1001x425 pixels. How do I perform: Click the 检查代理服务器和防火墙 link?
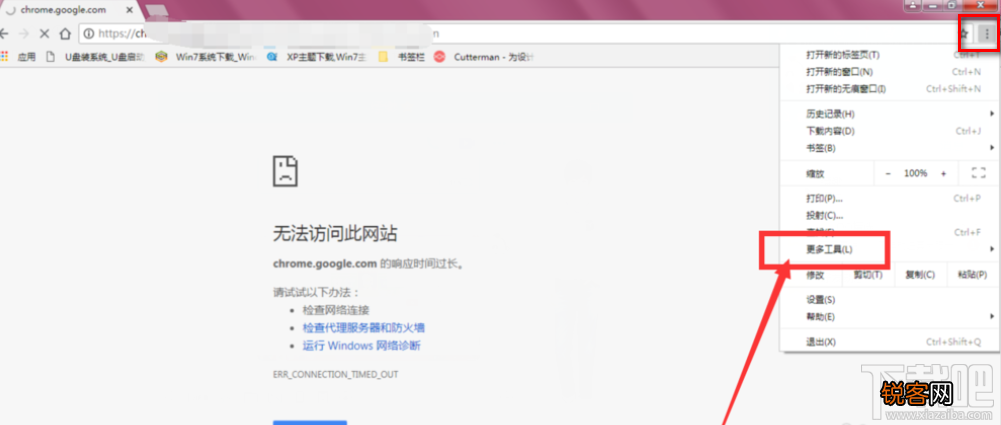click(364, 328)
